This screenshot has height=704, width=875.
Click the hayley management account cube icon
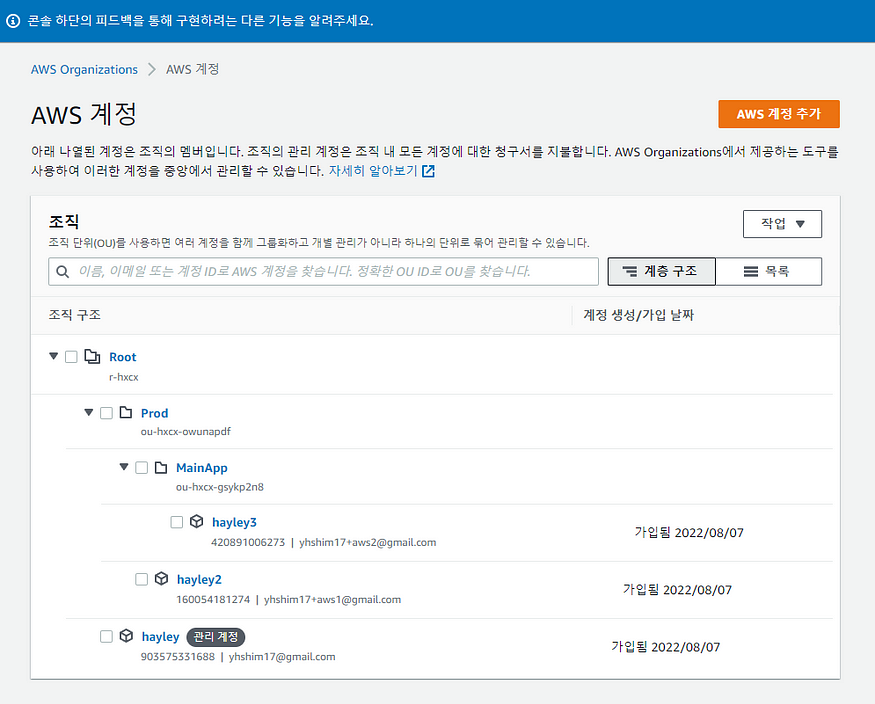tap(127, 635)
